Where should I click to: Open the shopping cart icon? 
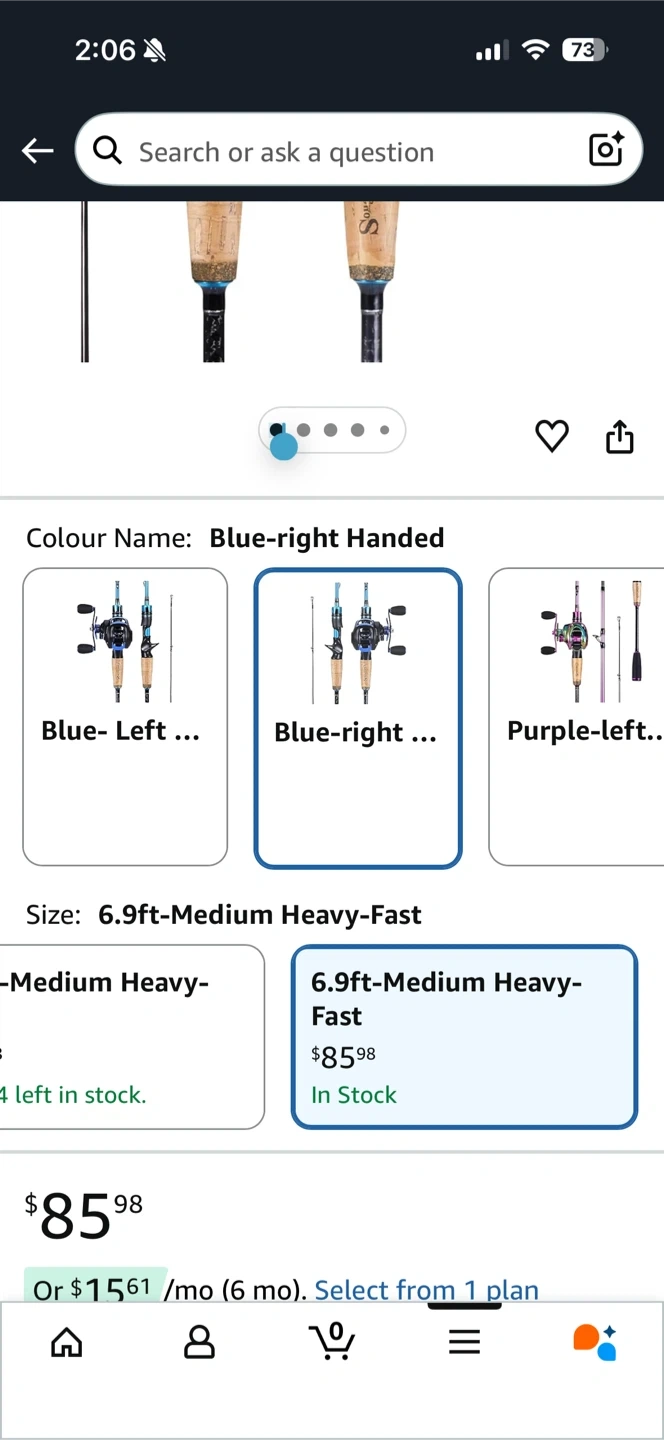pyautogui.click(x=332, y=1341)
